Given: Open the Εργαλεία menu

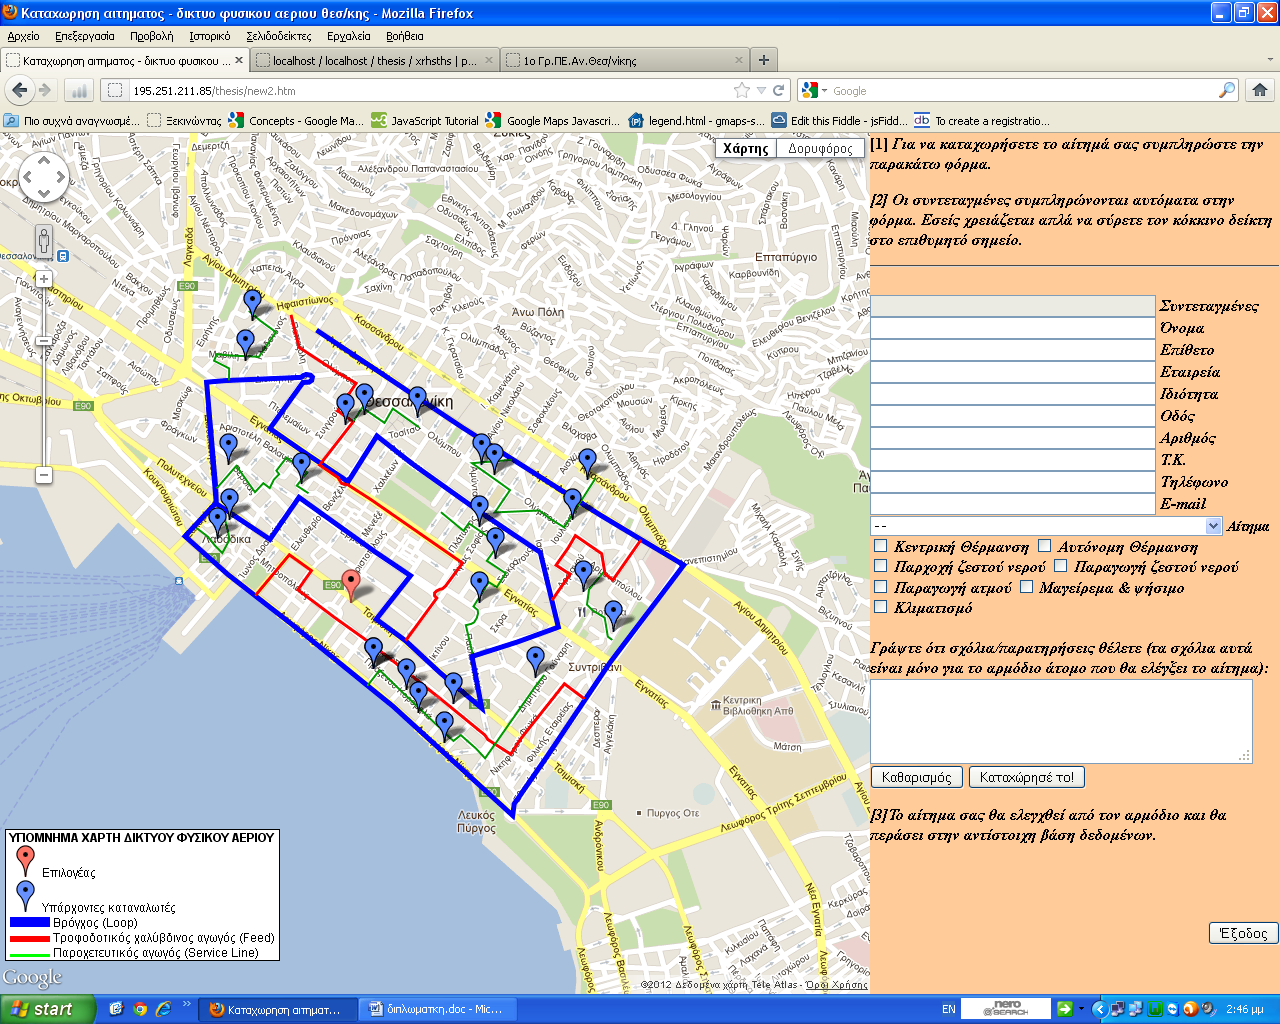Looking at the screenshot, I should 349,36.
